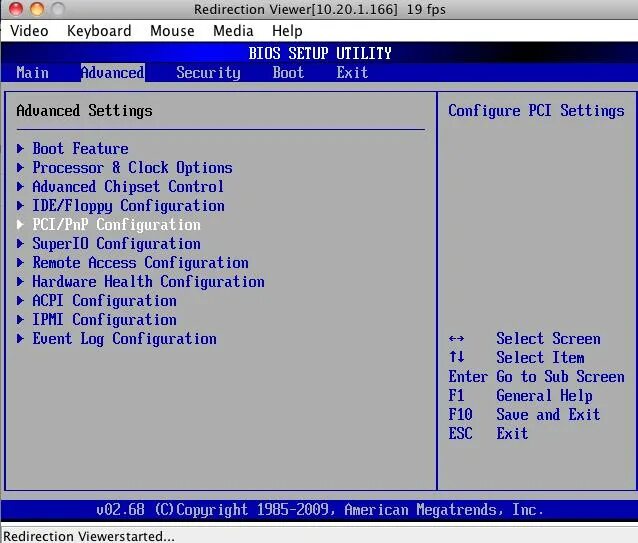Expand arrow beside Event Log Configuration
This screenshot has width=638, height=543.
coord(20,338)
